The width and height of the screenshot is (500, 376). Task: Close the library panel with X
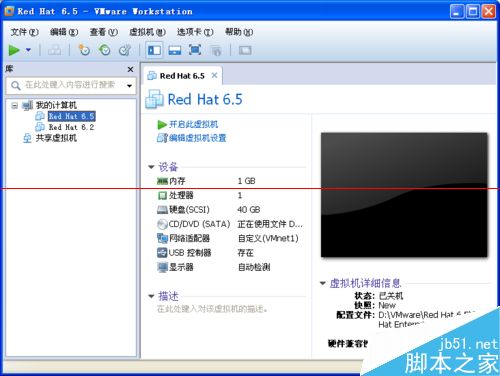(130, 69)
